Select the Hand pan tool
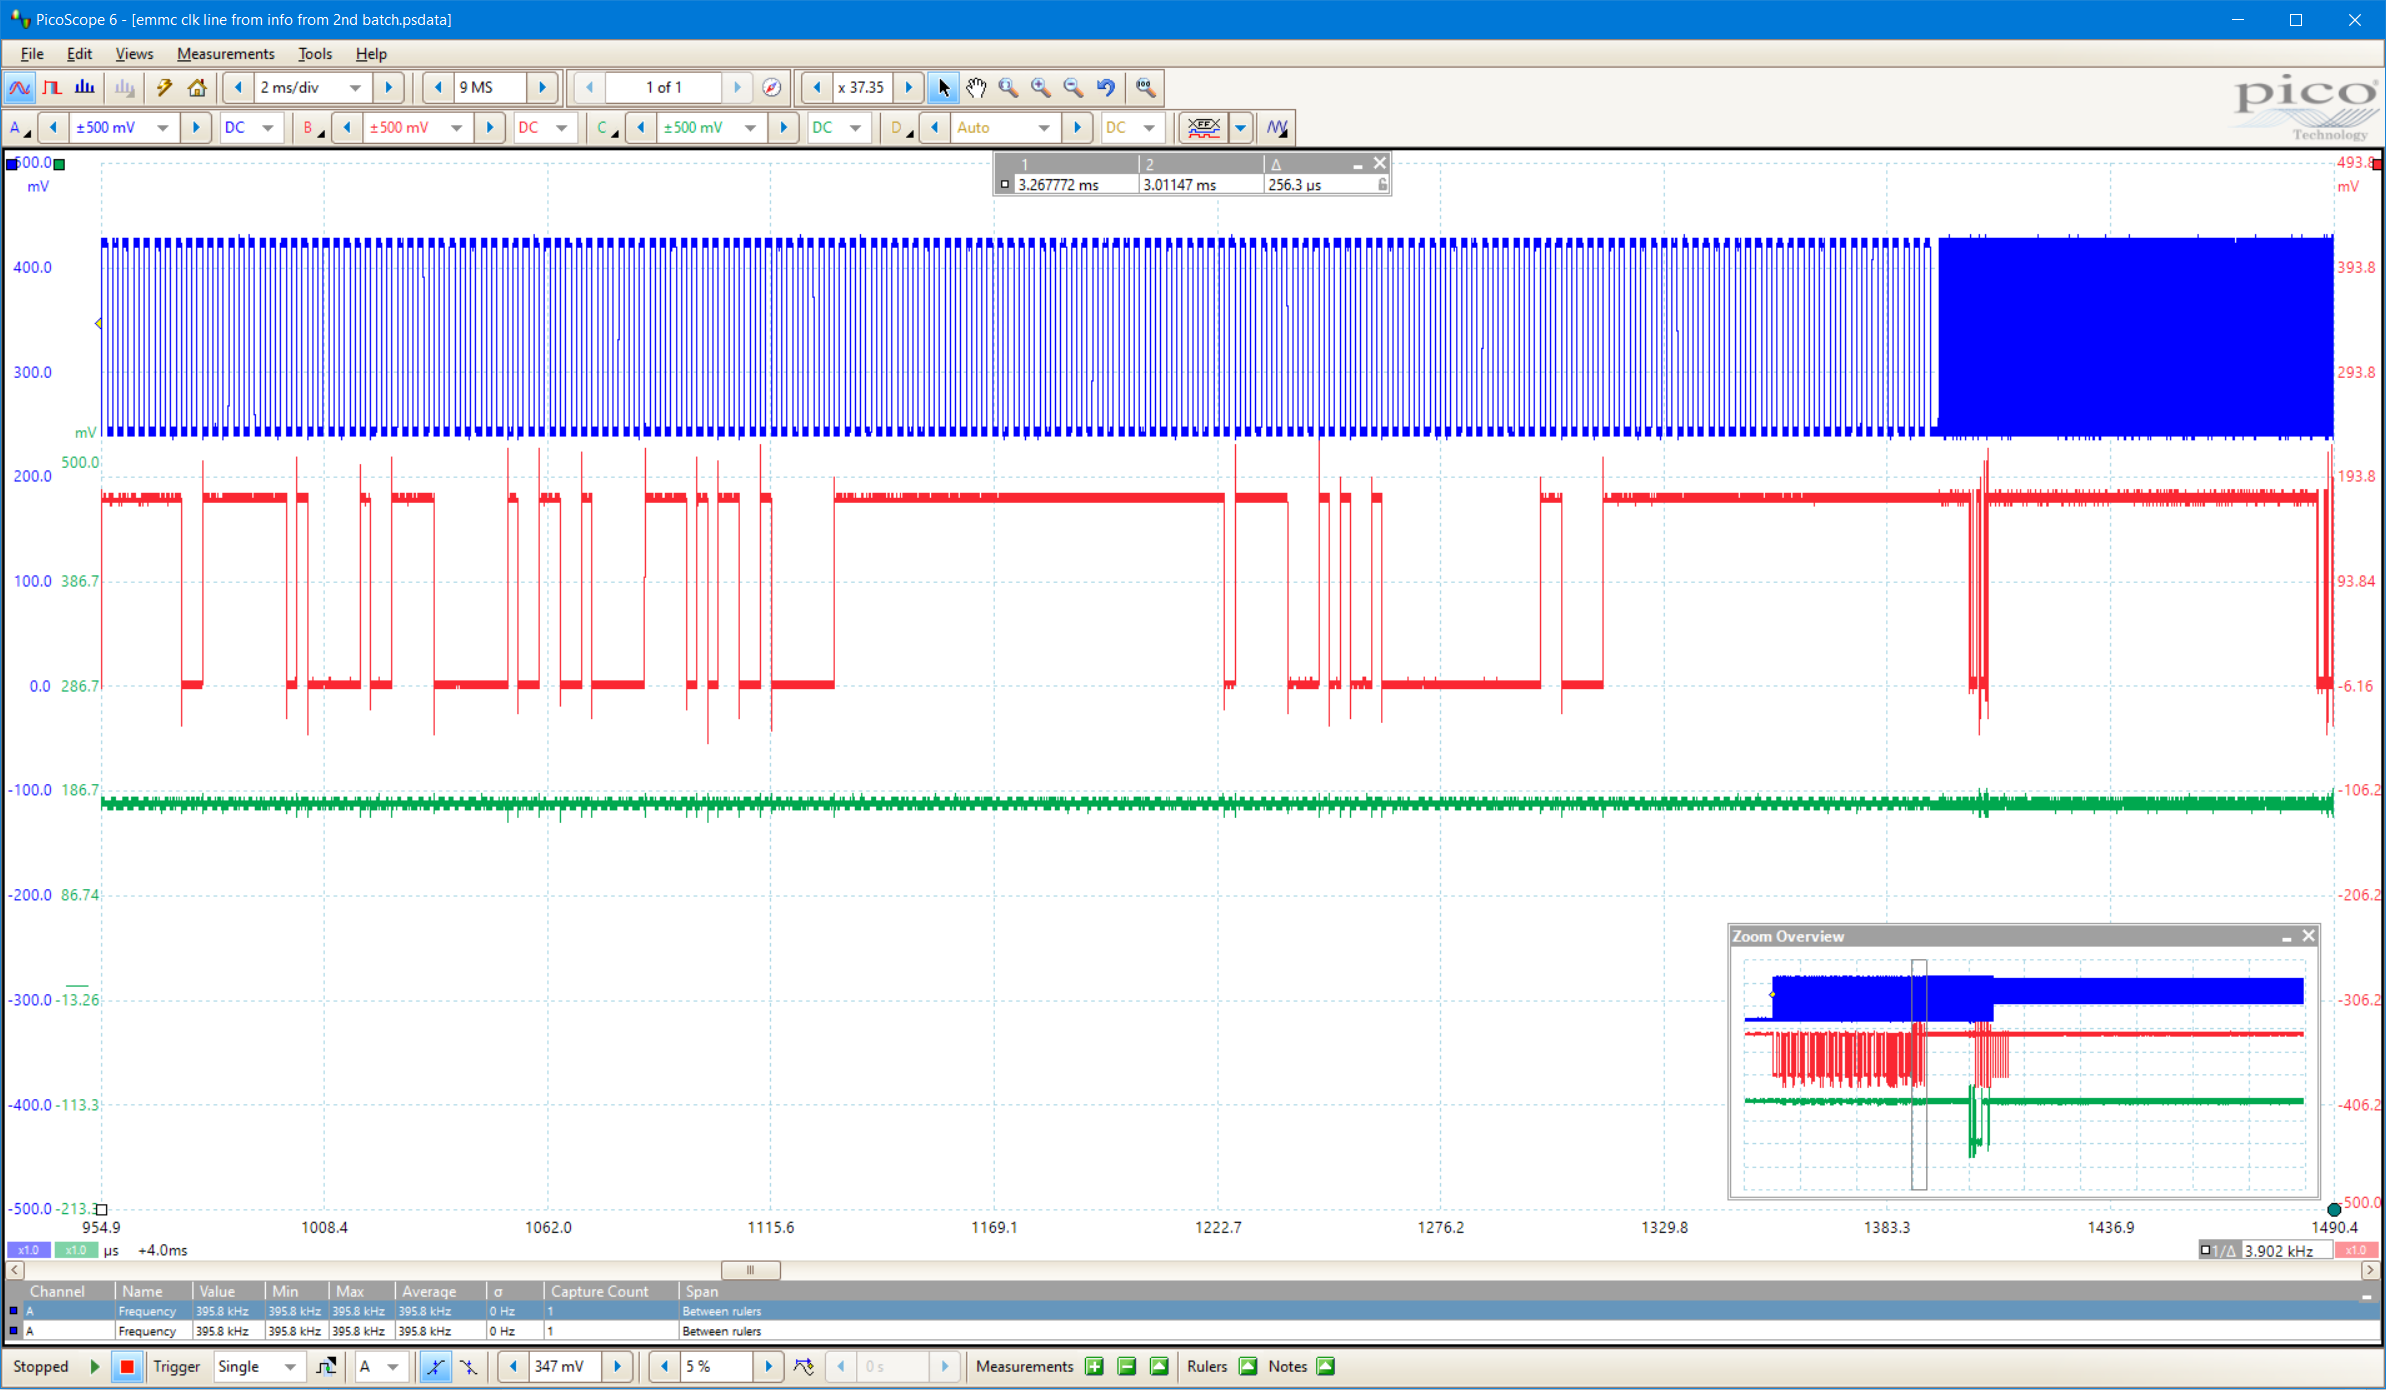Image resolution: width=2386 pixels, height=1390 pixels. [x=976, y=88]
